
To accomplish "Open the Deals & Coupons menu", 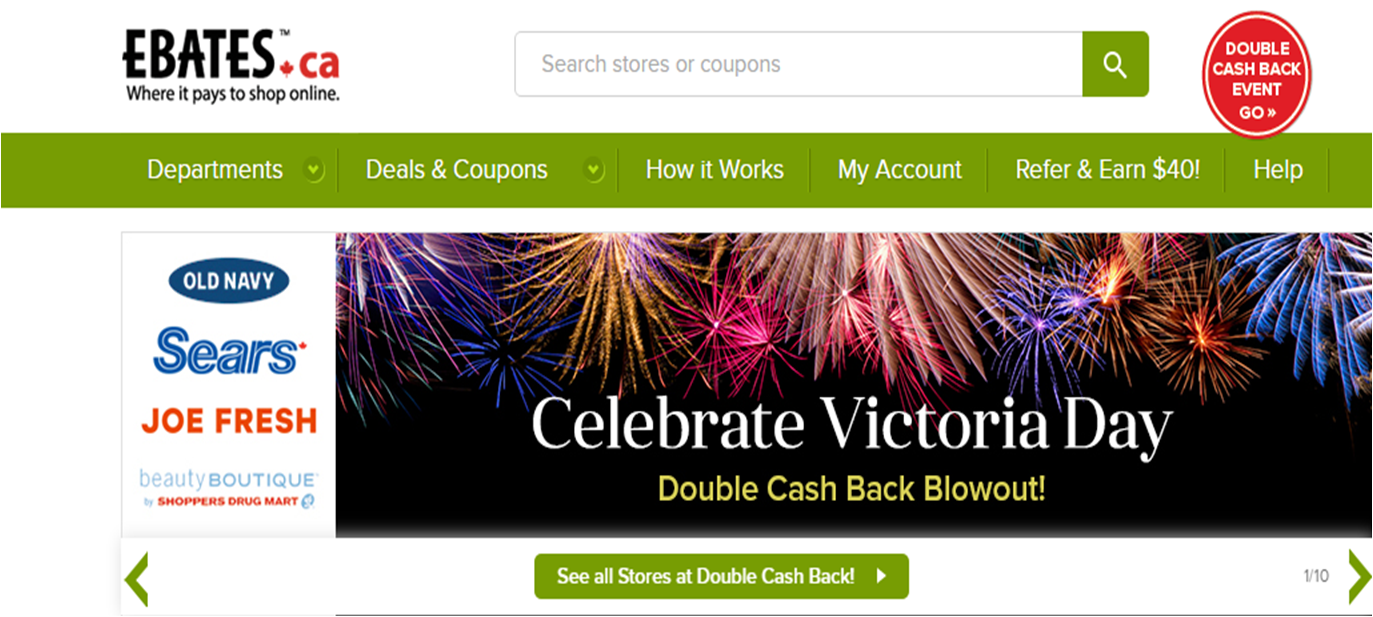I will click(x=456, y=170).
